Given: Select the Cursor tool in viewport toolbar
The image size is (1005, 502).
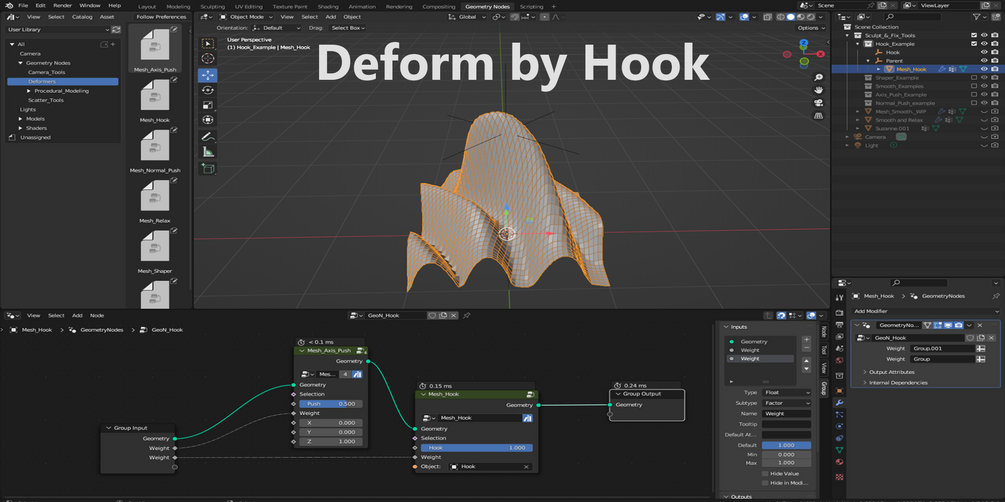Looking at the screenshot, I should coord(208,58).
